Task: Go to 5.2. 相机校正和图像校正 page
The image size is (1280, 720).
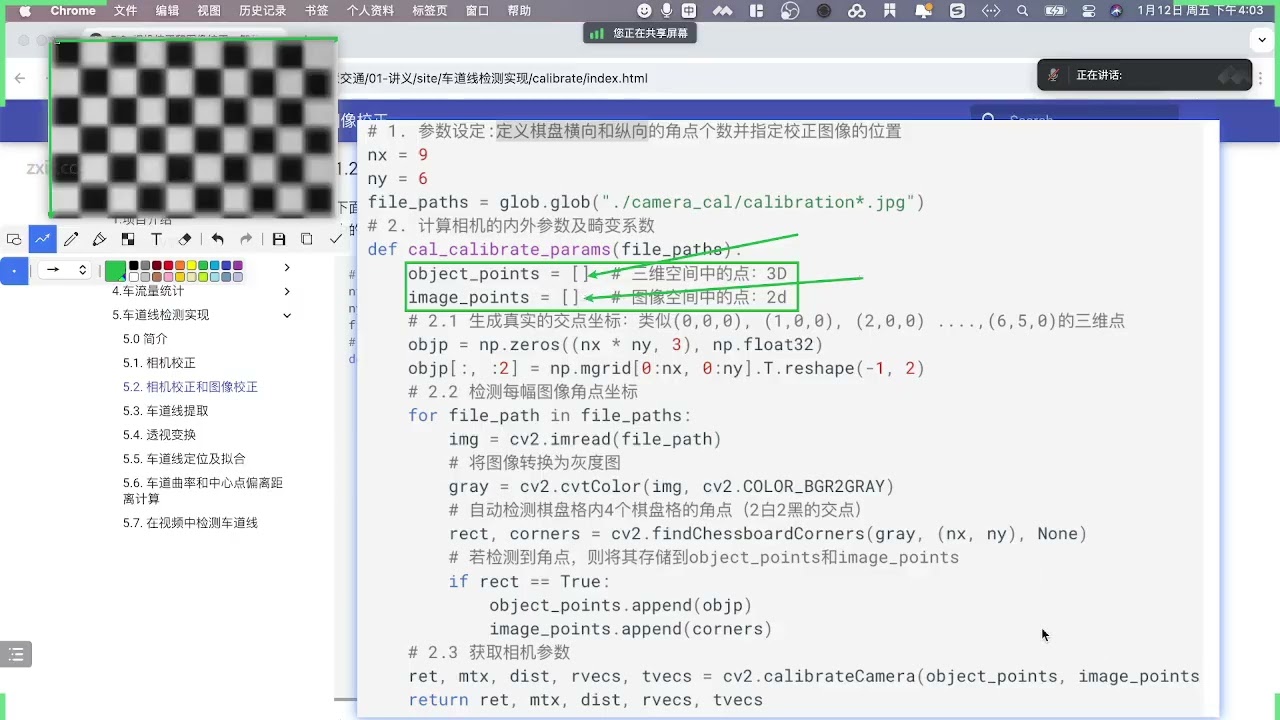Action: (190, 387)
